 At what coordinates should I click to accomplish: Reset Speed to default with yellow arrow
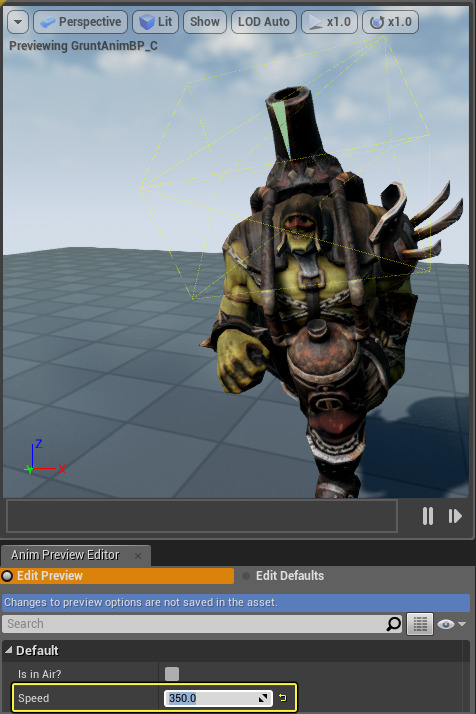[282, 698]
